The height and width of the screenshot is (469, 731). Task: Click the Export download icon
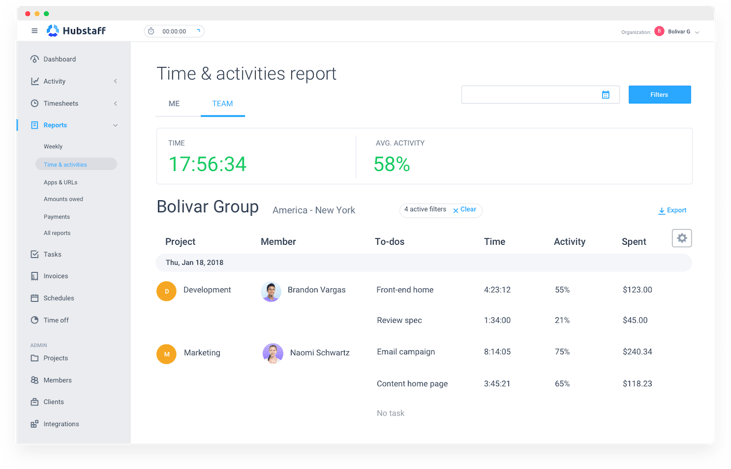coord(662,211)
